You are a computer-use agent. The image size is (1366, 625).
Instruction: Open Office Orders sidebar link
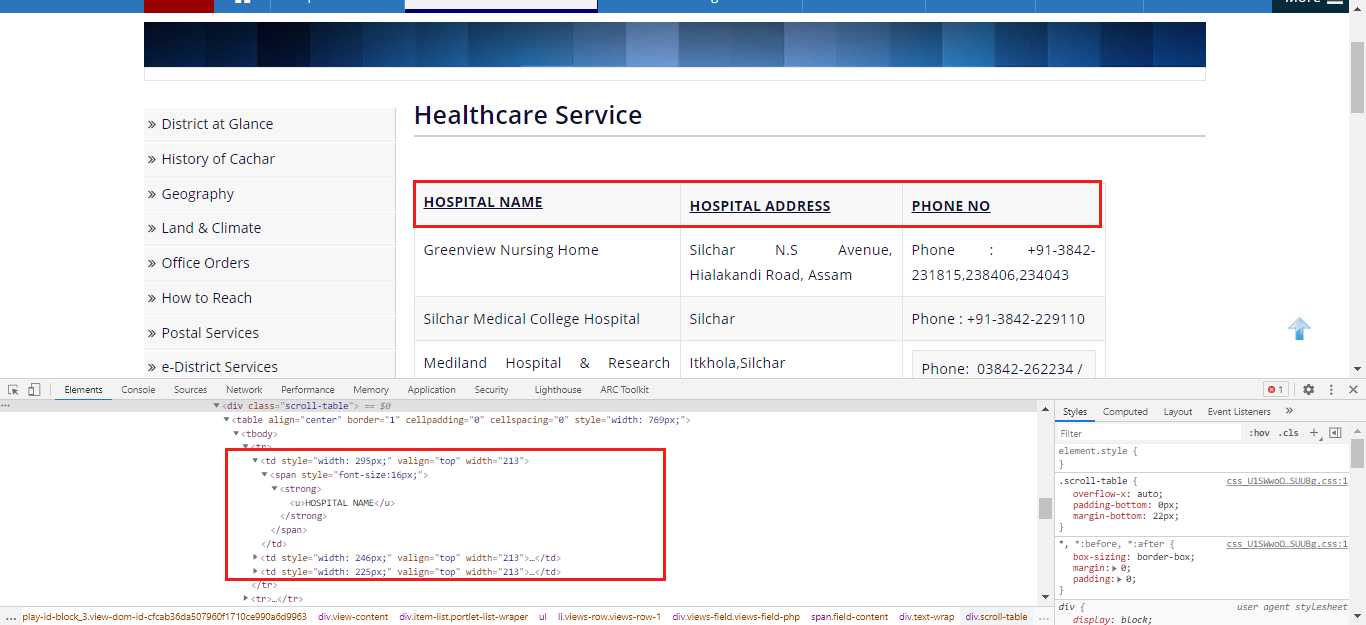pos(206,263)
